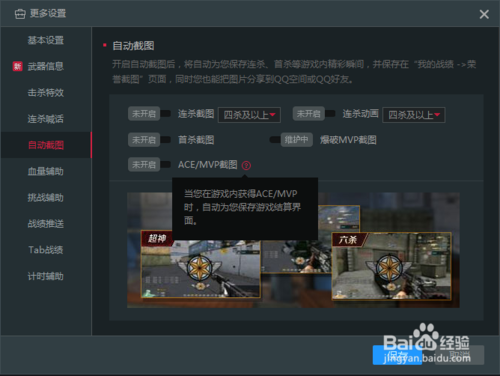This screenshot has width=500, height=376.
Task: Select 击杀特效 in the sidebar
Action: click(46, 93)
